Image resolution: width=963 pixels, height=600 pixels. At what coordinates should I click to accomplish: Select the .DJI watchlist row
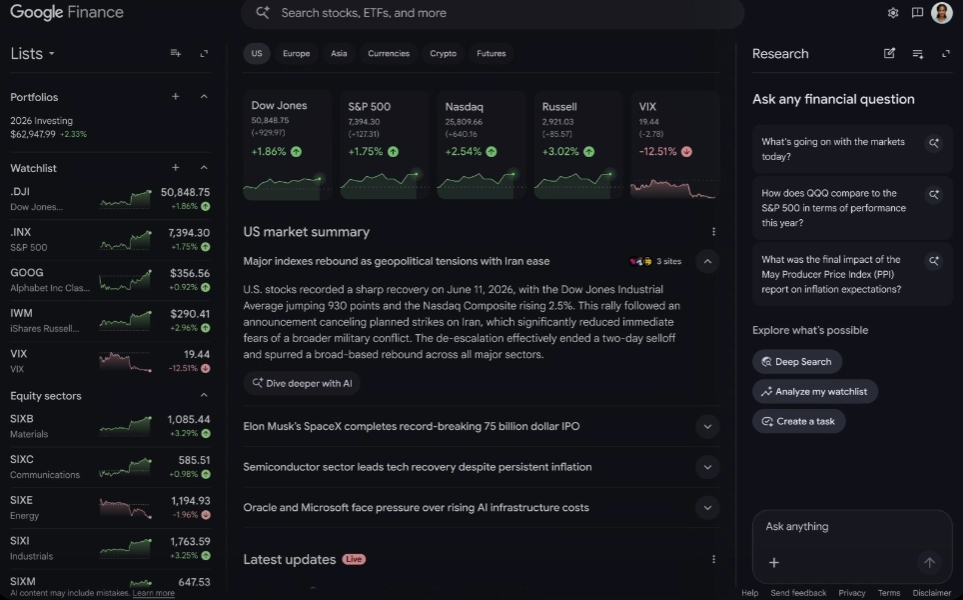[110, 199]
